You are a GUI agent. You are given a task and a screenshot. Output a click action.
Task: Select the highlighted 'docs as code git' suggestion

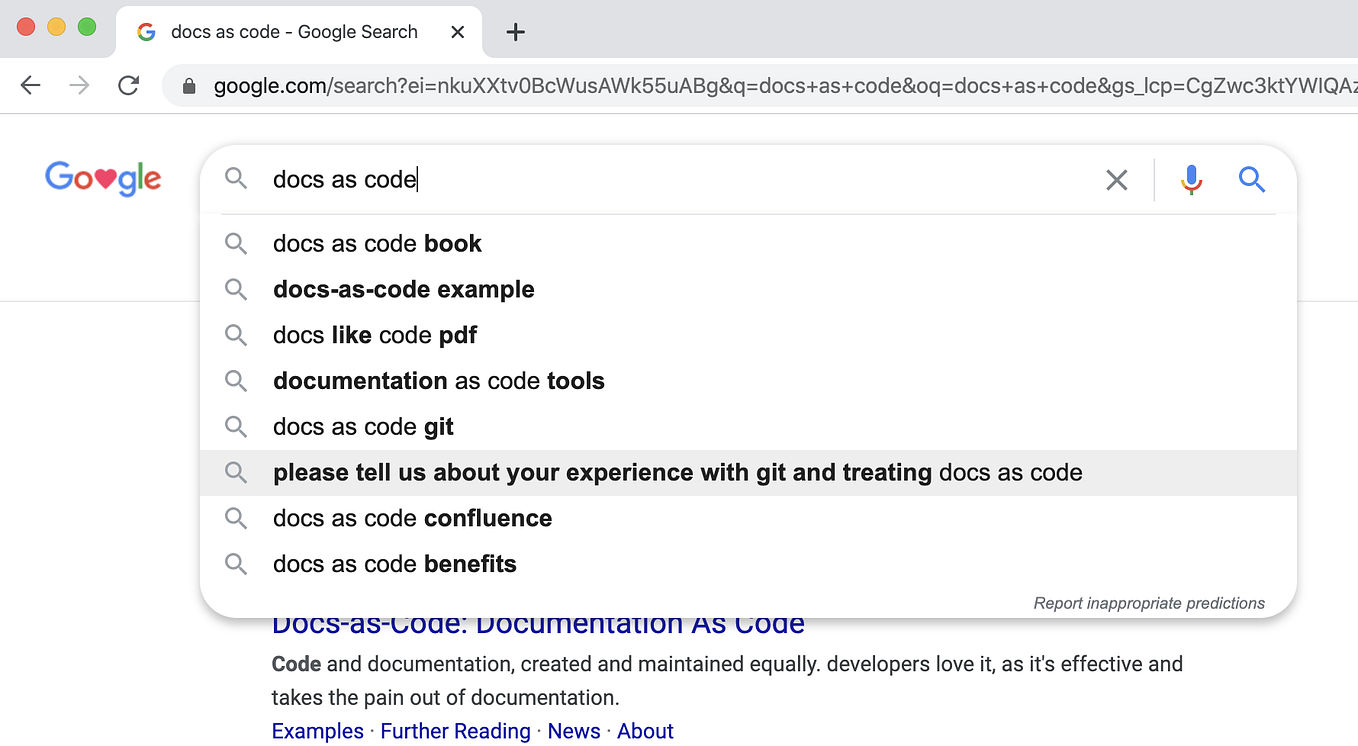[363, 426]
